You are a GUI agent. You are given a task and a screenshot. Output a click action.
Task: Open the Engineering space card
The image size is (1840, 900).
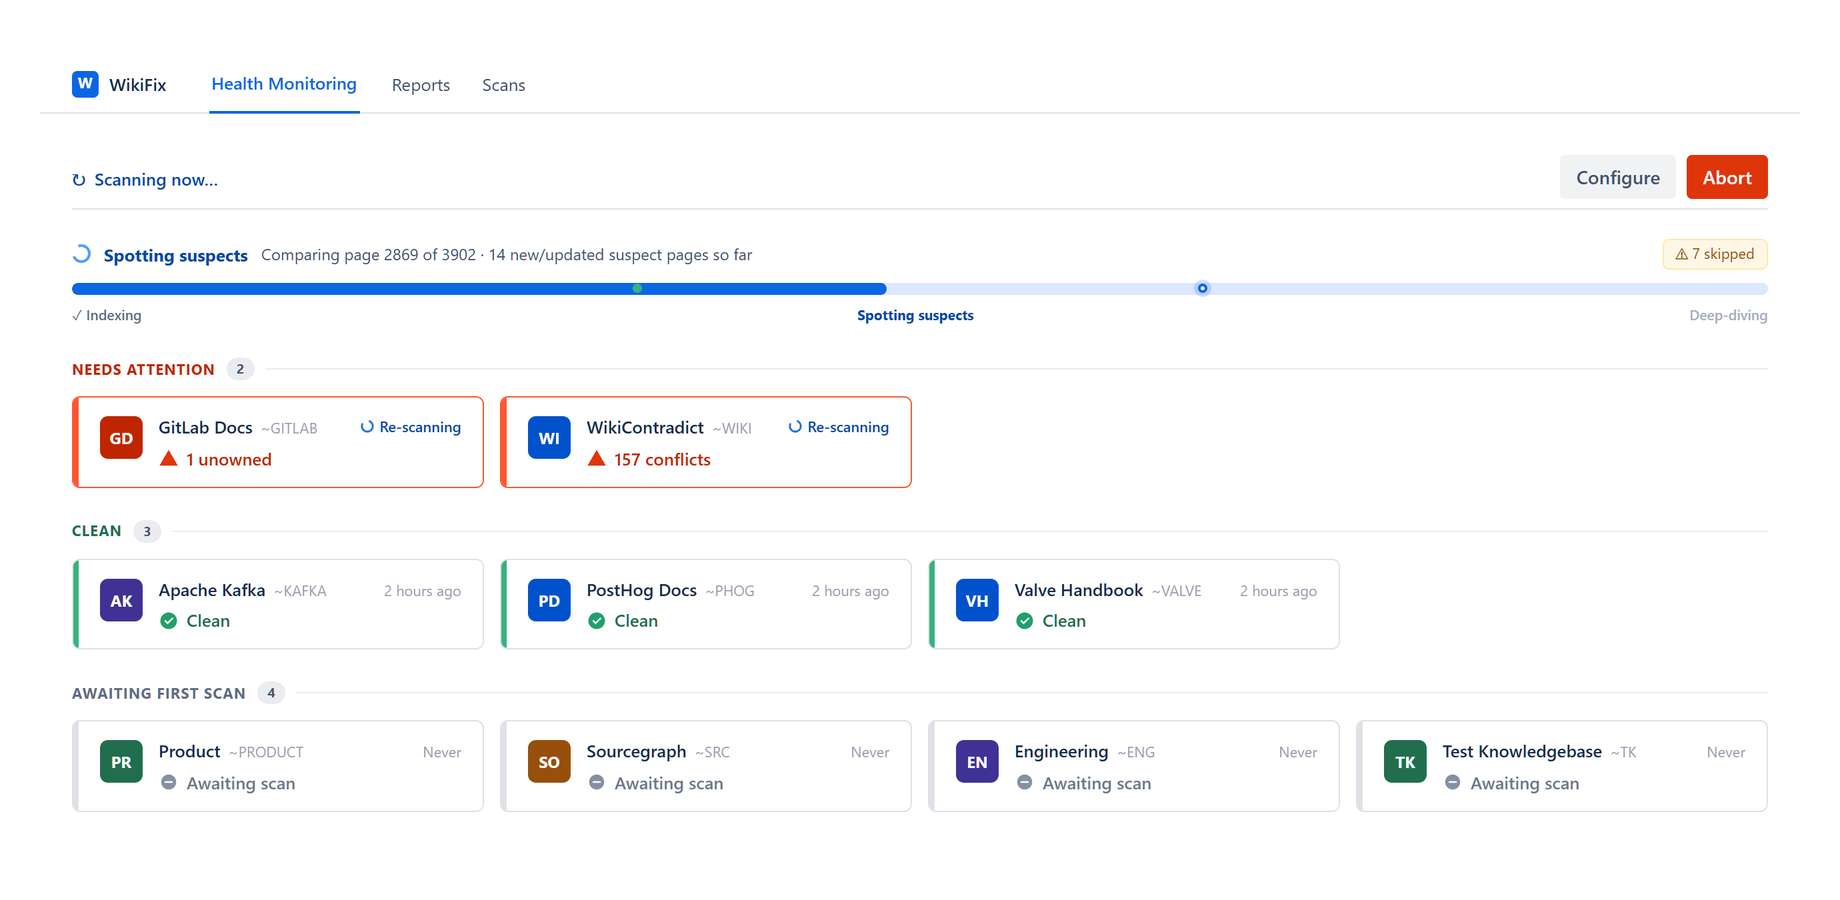(x=1134, y=766)
